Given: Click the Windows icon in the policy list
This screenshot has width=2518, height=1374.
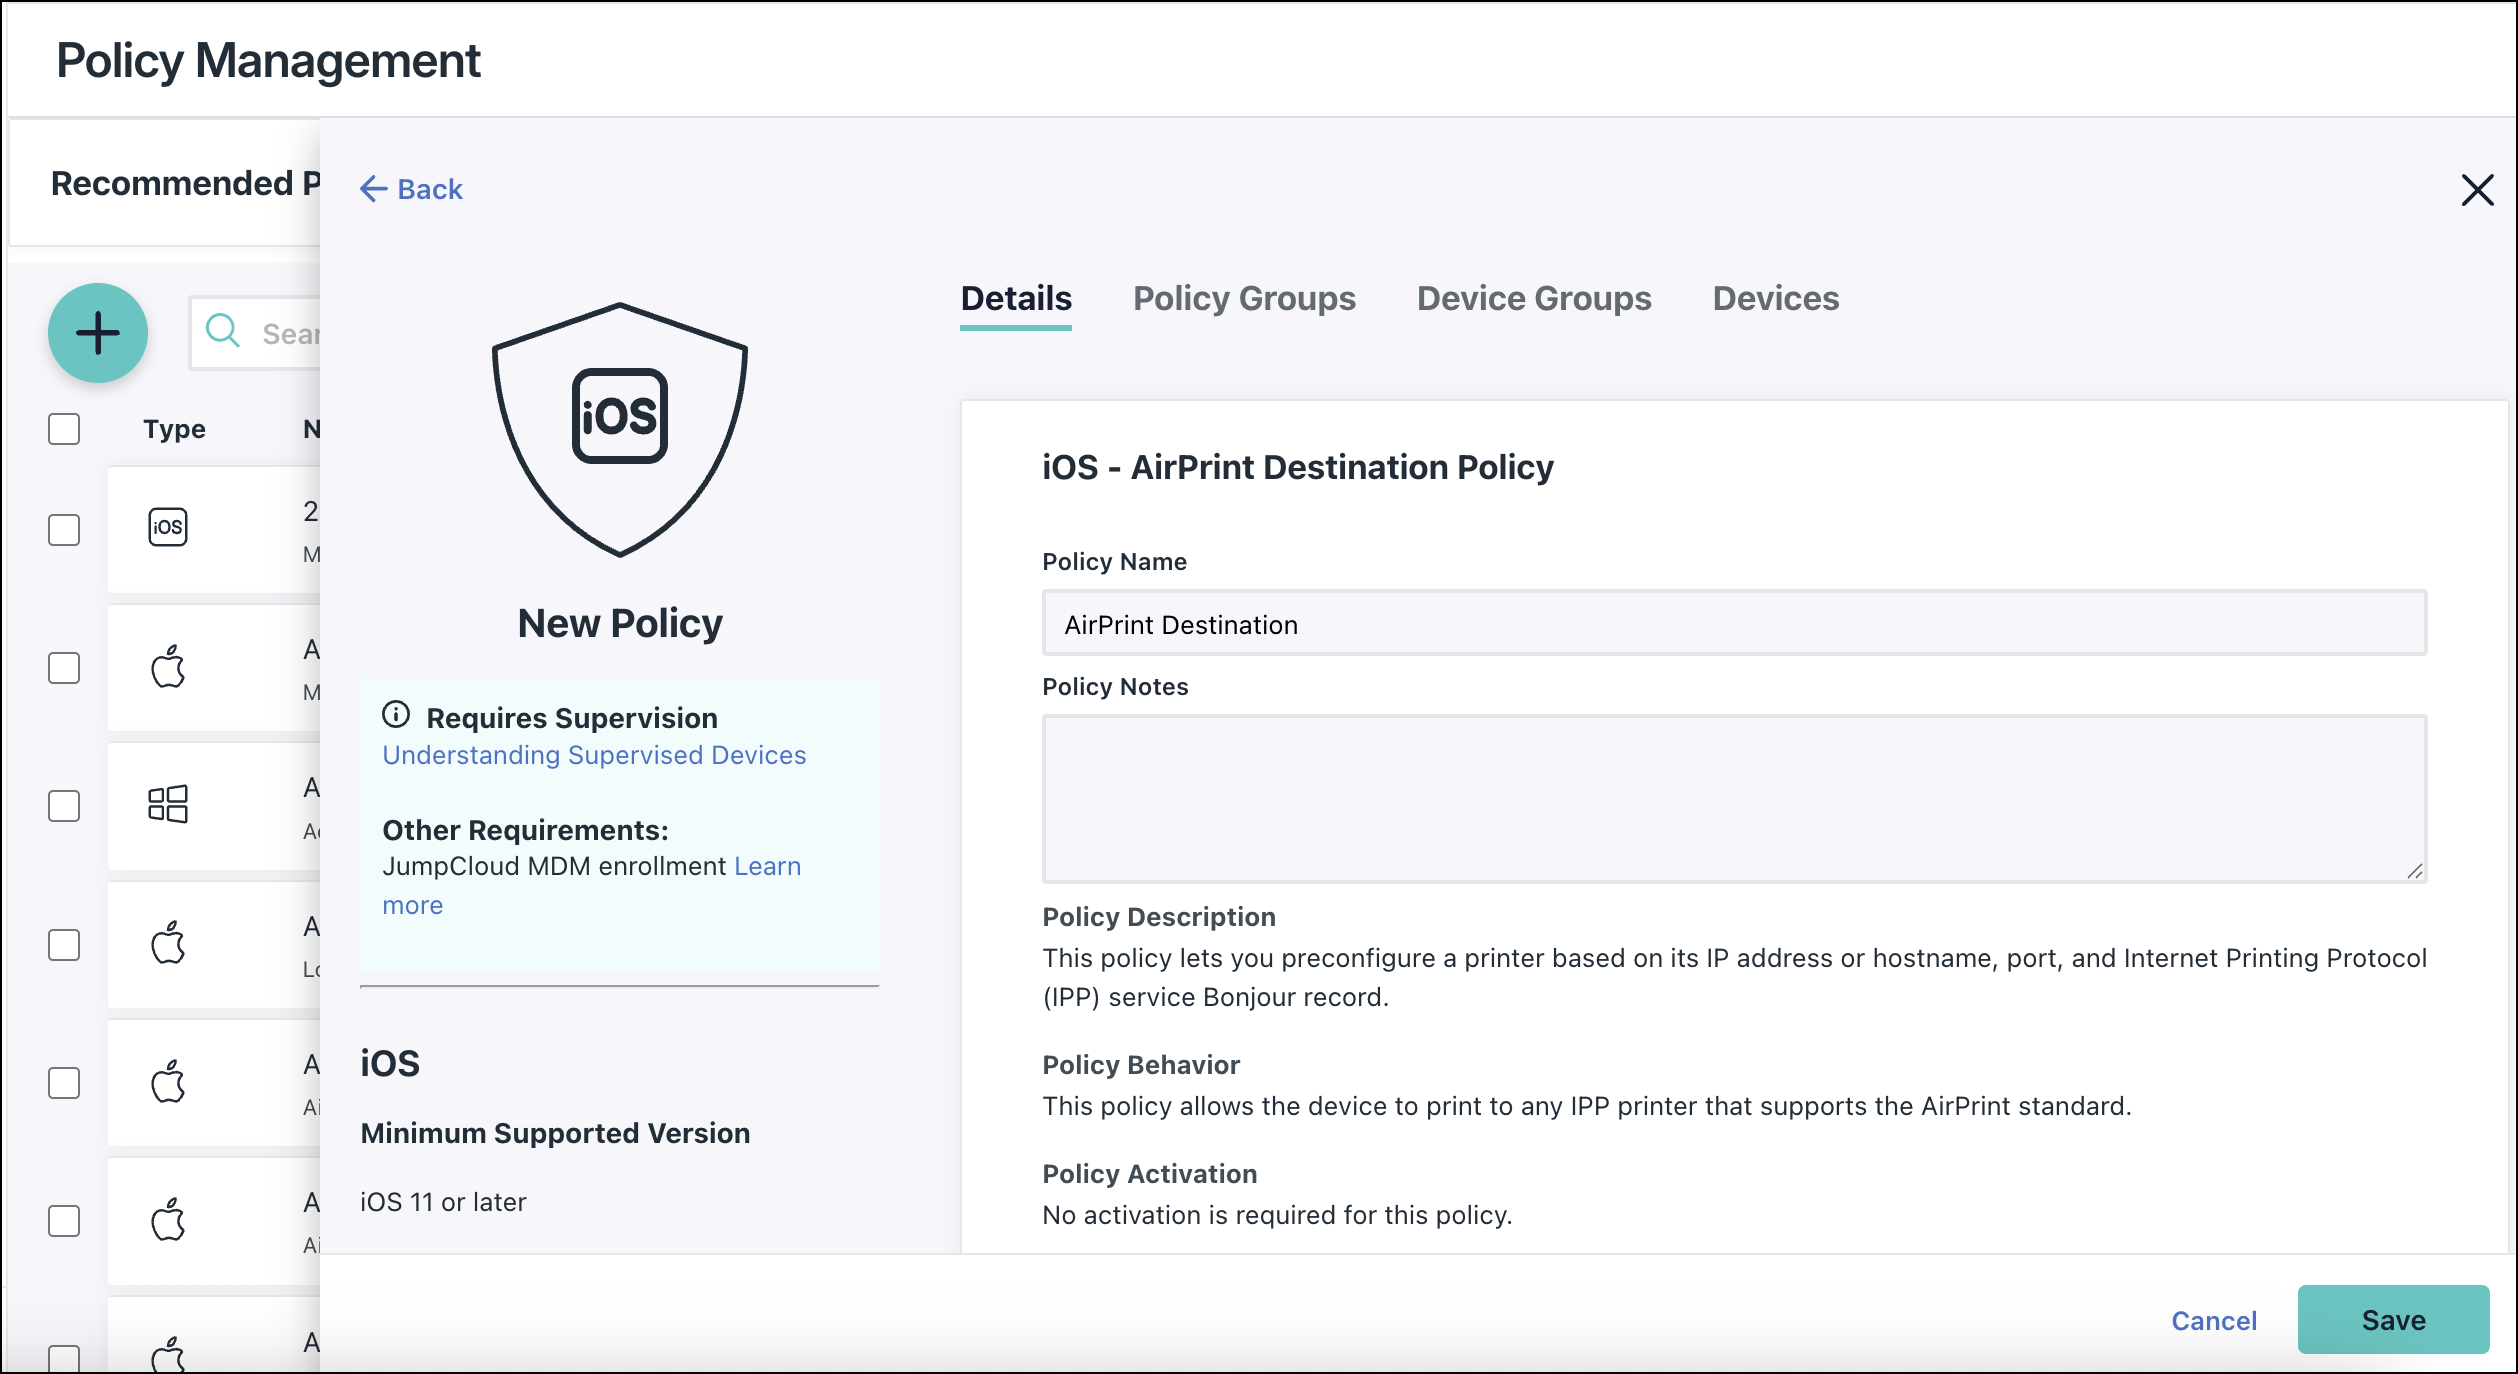Looking at the screenshot, I should (x=168, y=805).
